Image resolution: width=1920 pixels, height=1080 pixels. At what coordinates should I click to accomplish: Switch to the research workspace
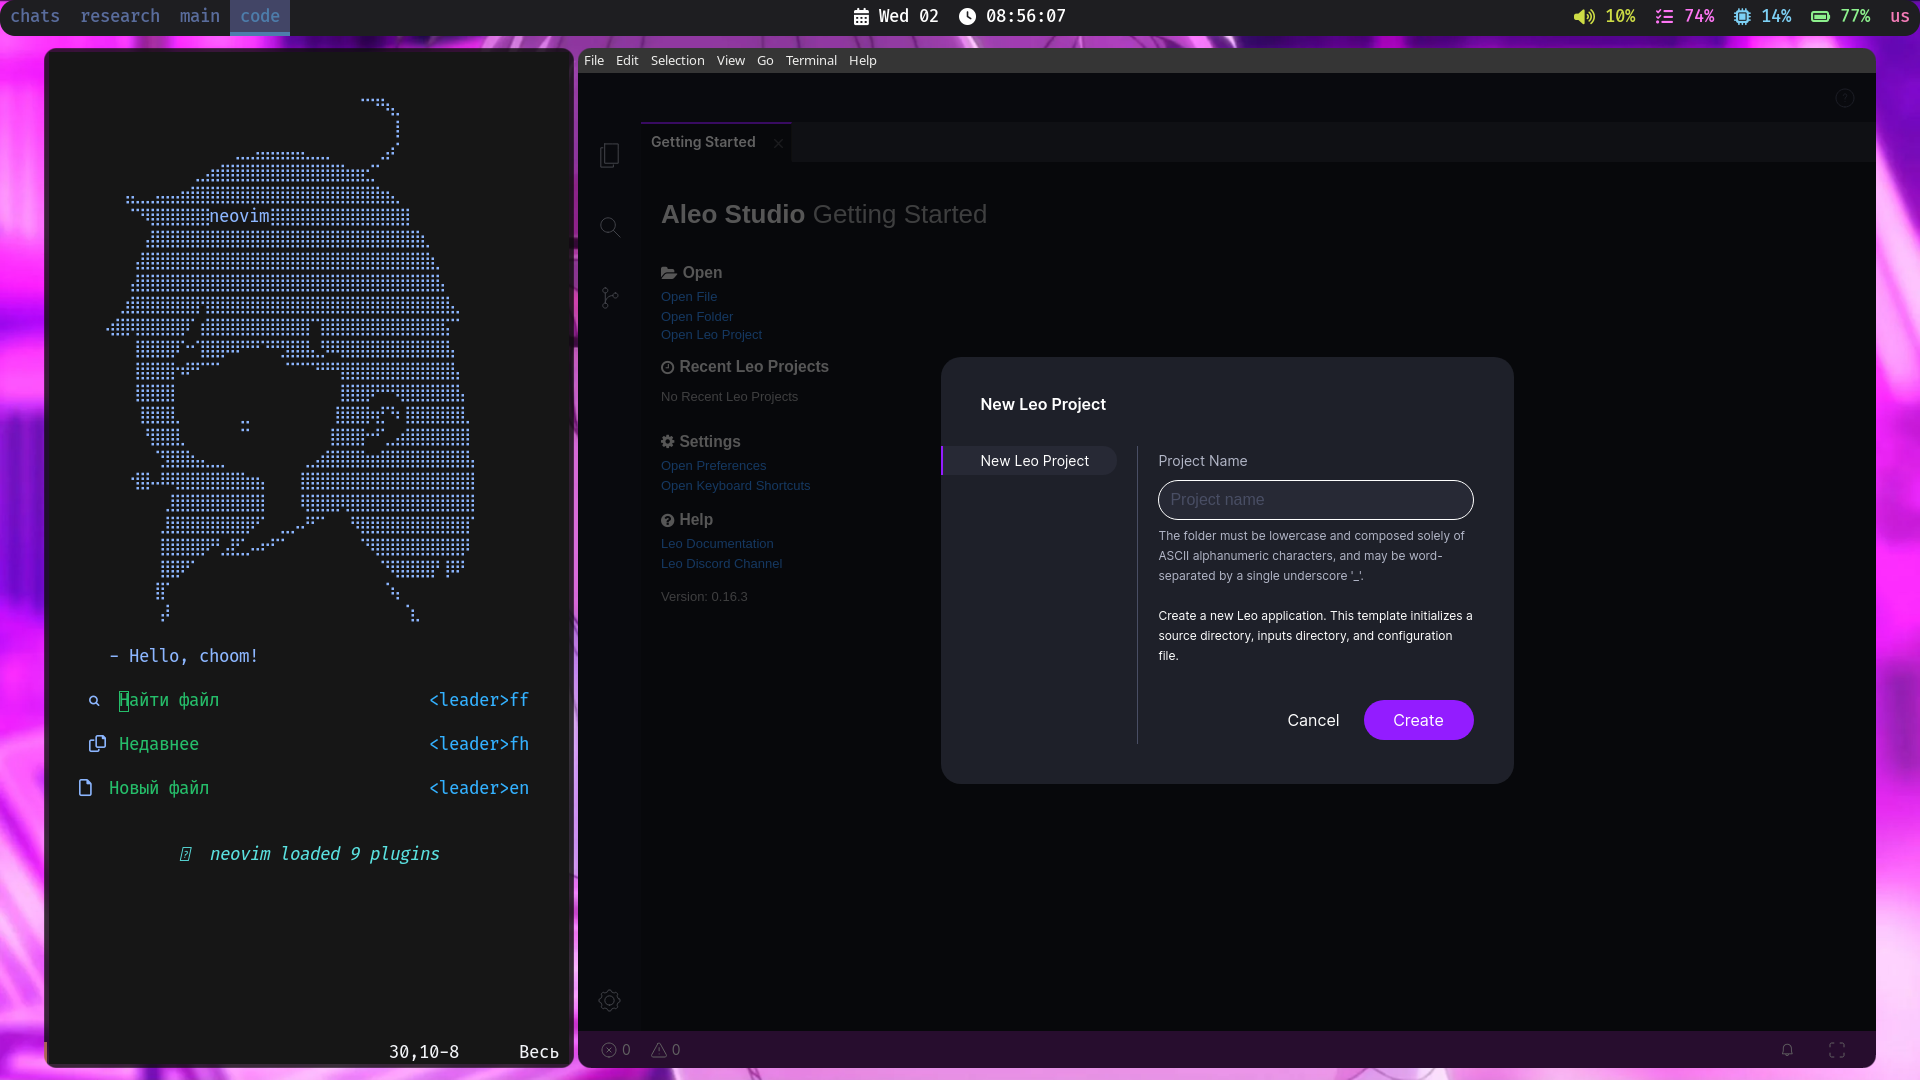[119, 16]
